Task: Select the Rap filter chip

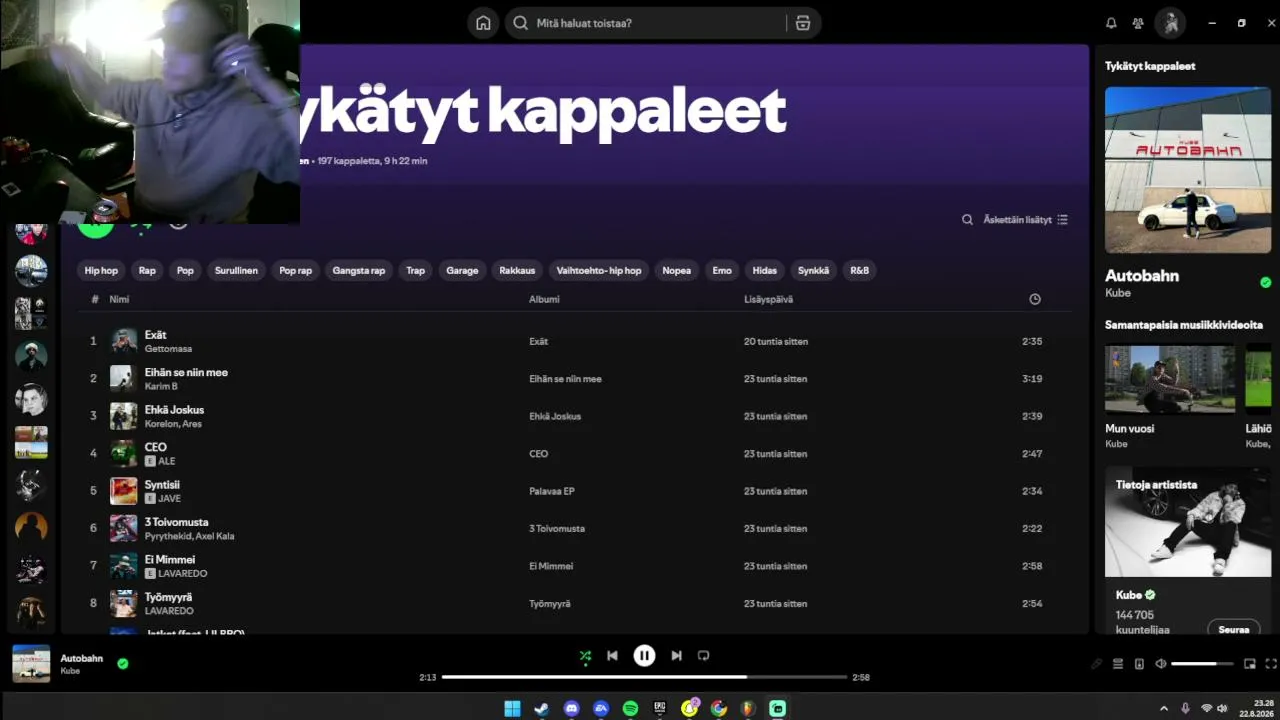Action: pos(147,270)
